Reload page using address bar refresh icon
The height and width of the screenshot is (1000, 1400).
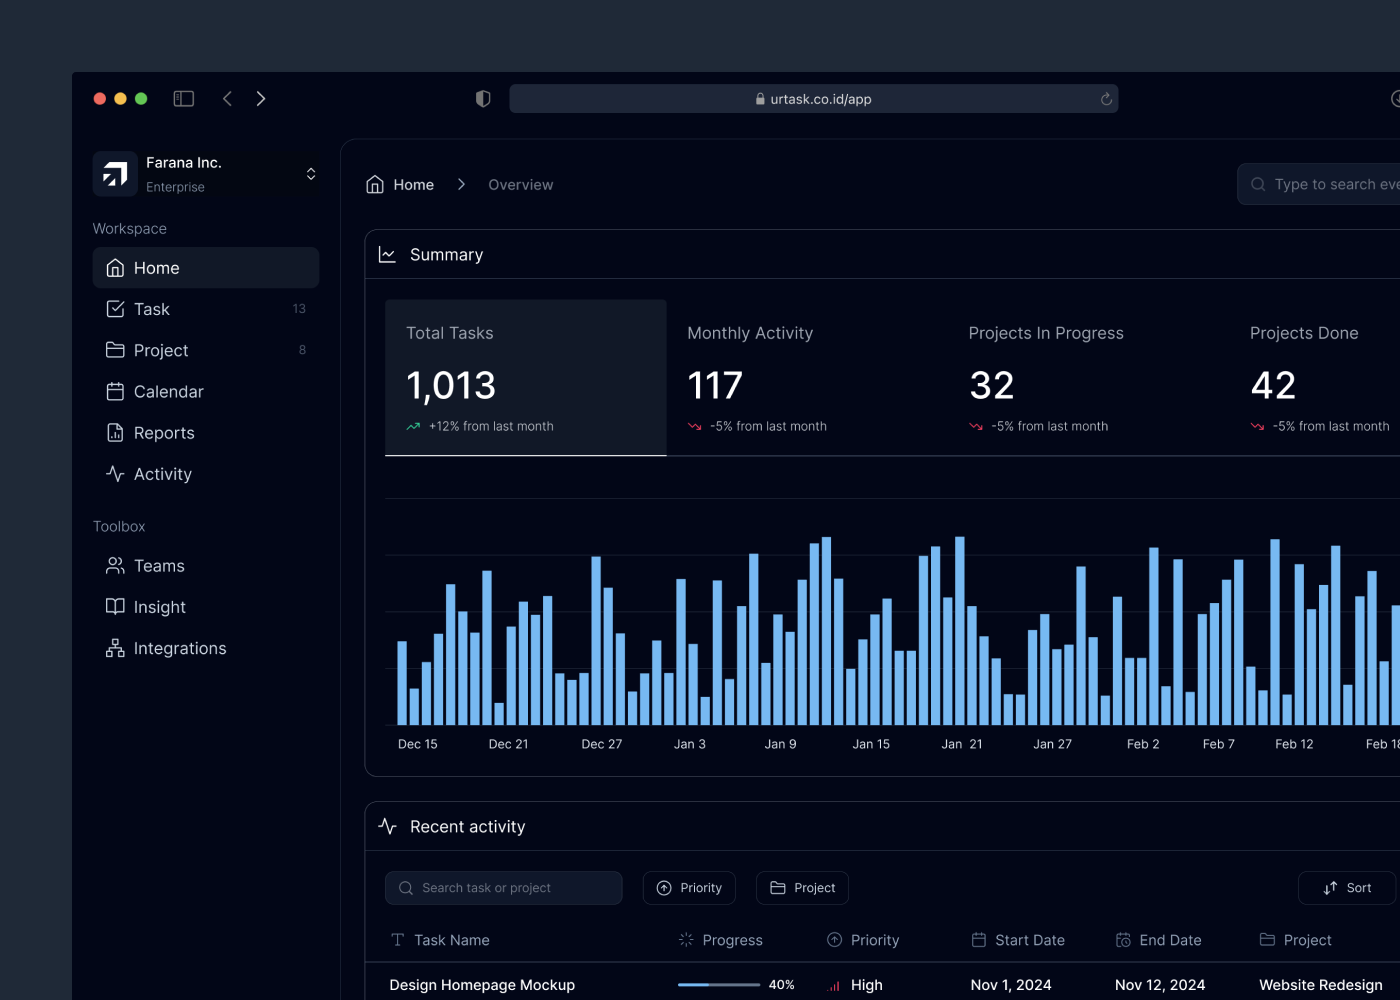point(1106,99)
